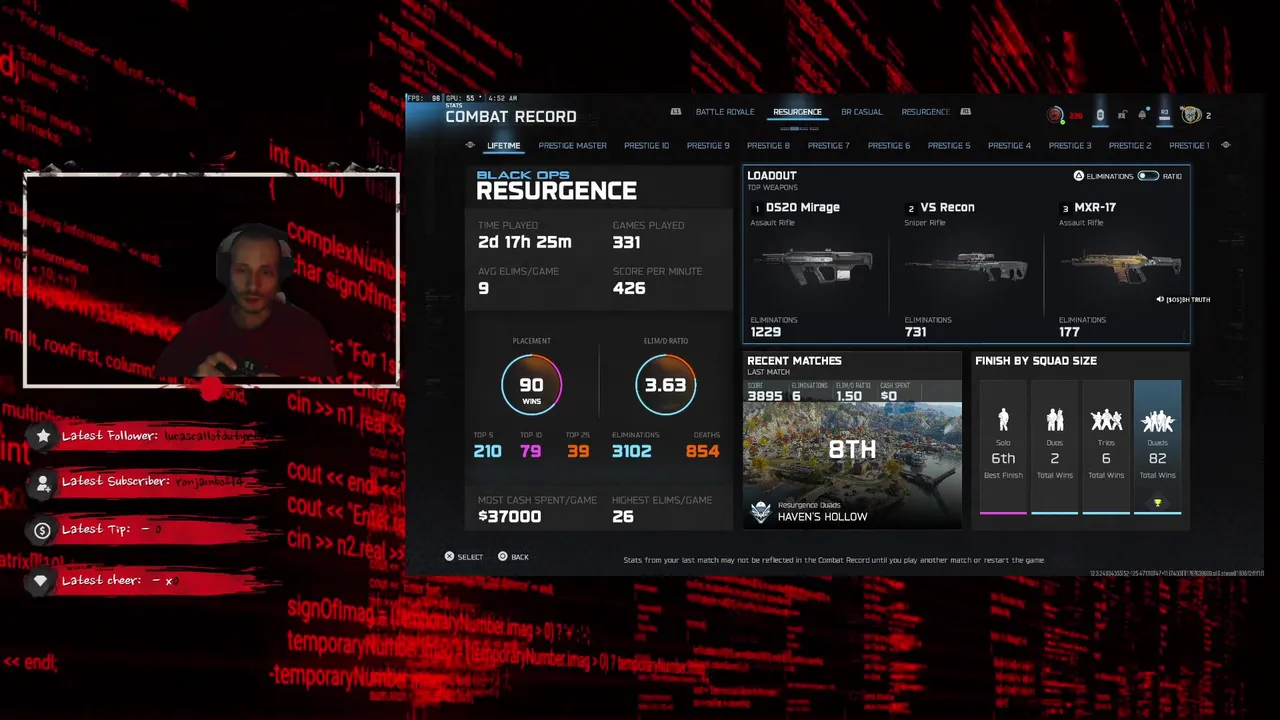Click the Solo squad size icon

coord(1003,420)
